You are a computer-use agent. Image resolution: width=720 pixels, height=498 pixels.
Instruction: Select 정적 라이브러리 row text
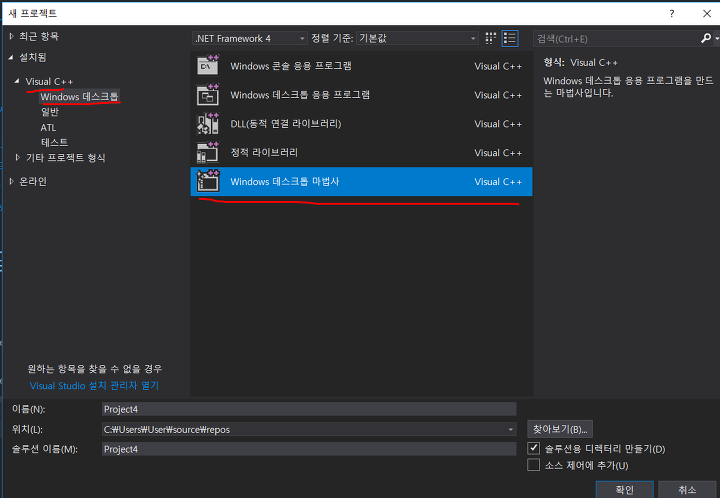[x=264, y=152]
